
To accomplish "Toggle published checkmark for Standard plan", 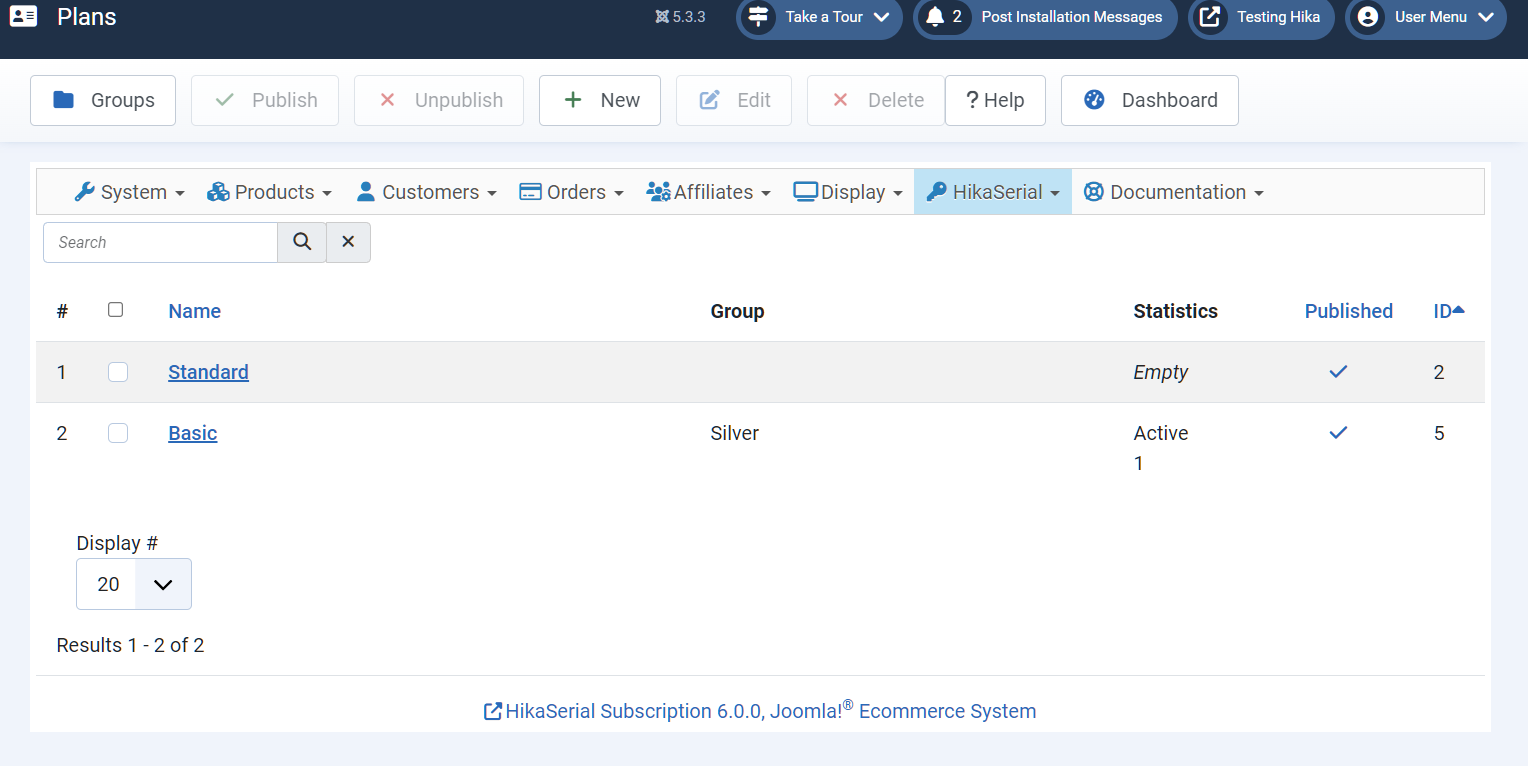I will 1338,372.
